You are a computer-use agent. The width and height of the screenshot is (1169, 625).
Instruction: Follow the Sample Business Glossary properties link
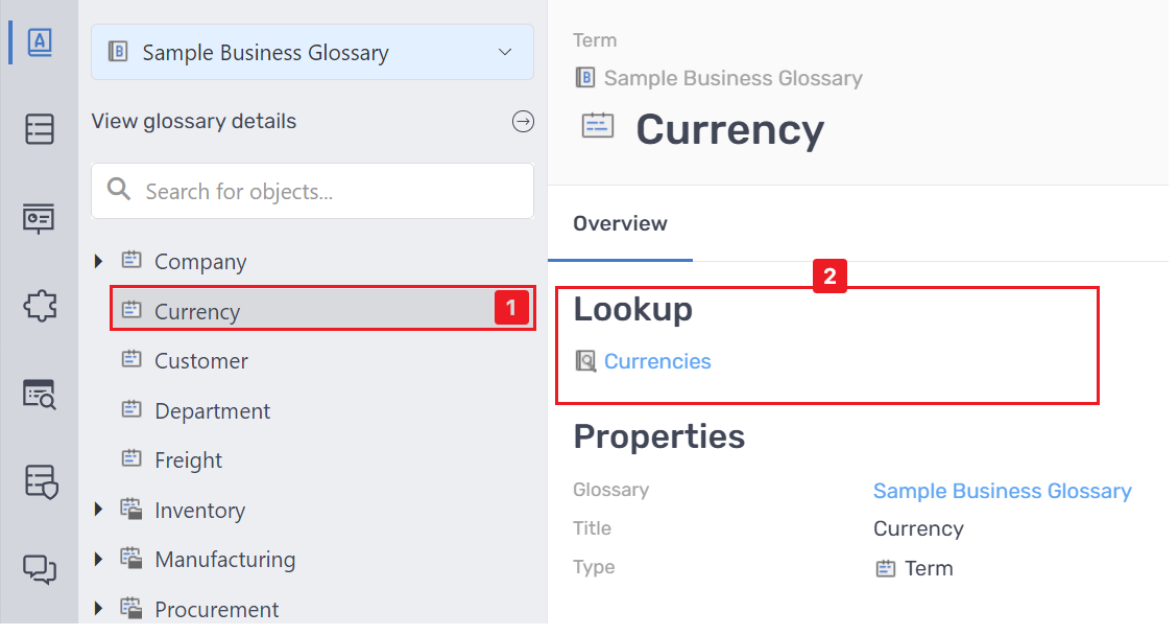point(1002,491)
